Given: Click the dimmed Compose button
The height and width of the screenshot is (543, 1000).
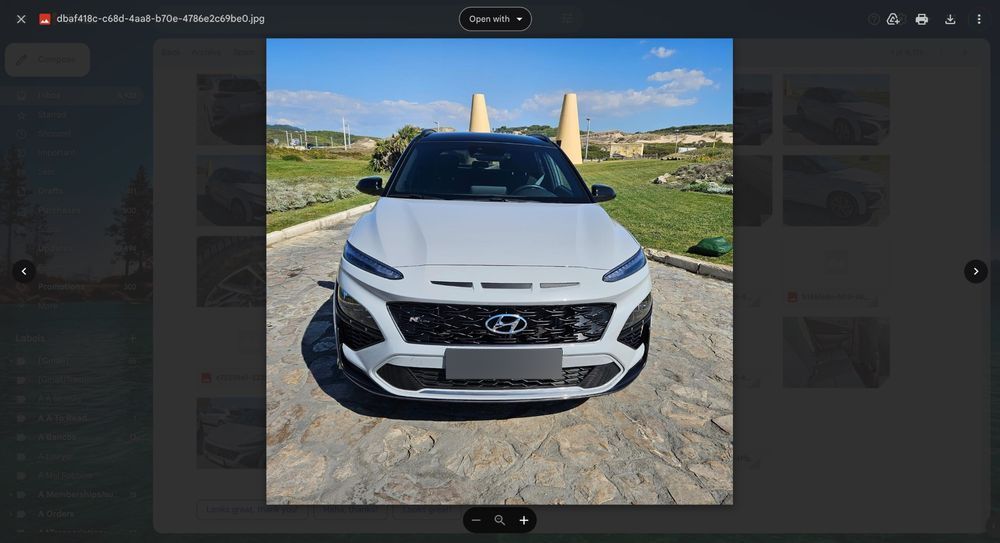Looking at the screenshot, I should pos(47,60).
